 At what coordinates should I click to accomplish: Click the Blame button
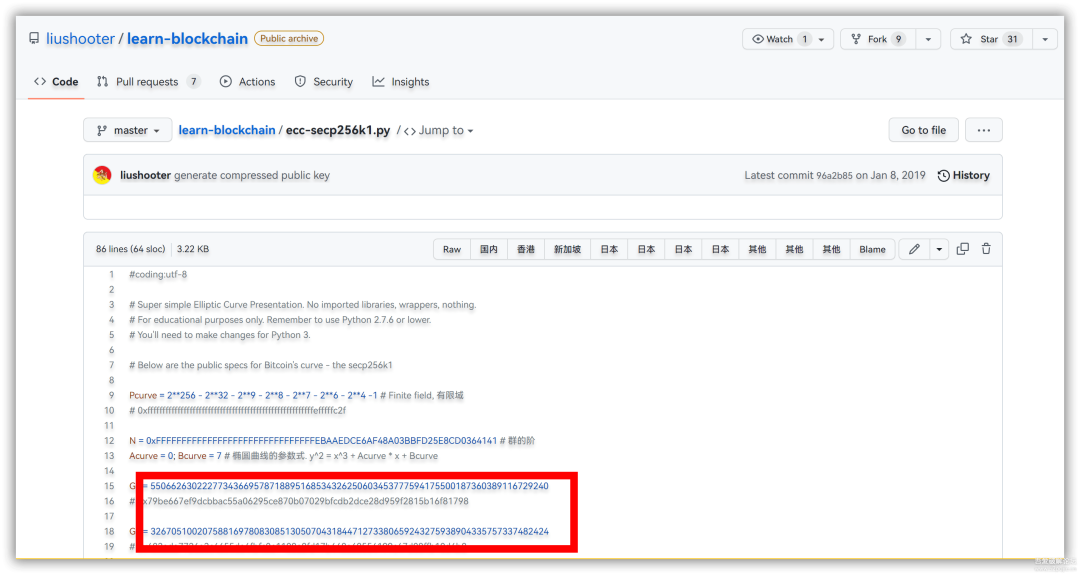pos(872,249)
